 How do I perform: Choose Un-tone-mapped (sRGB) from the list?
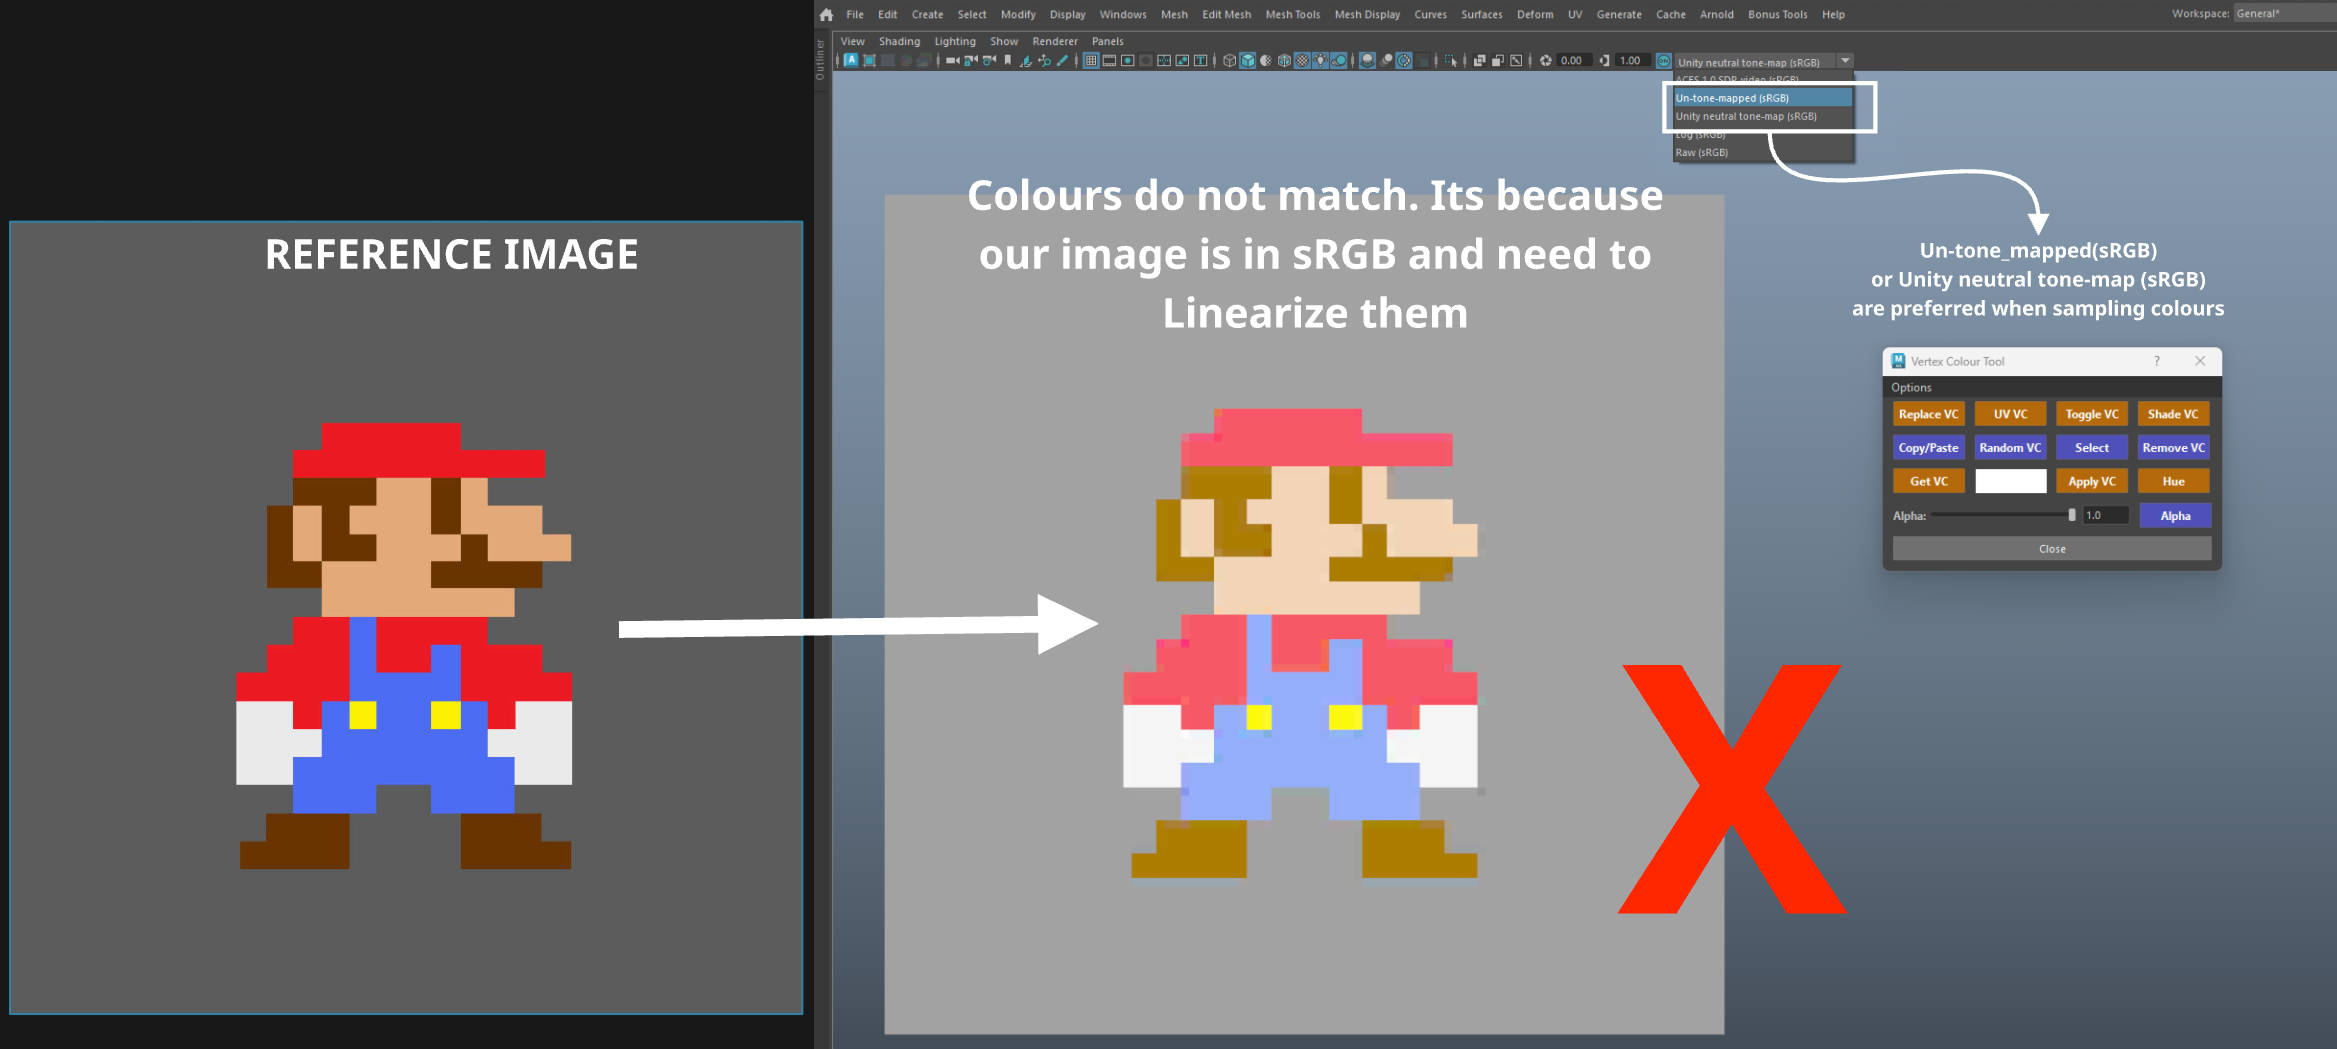pyautogui.click(x=1763, y=98)
